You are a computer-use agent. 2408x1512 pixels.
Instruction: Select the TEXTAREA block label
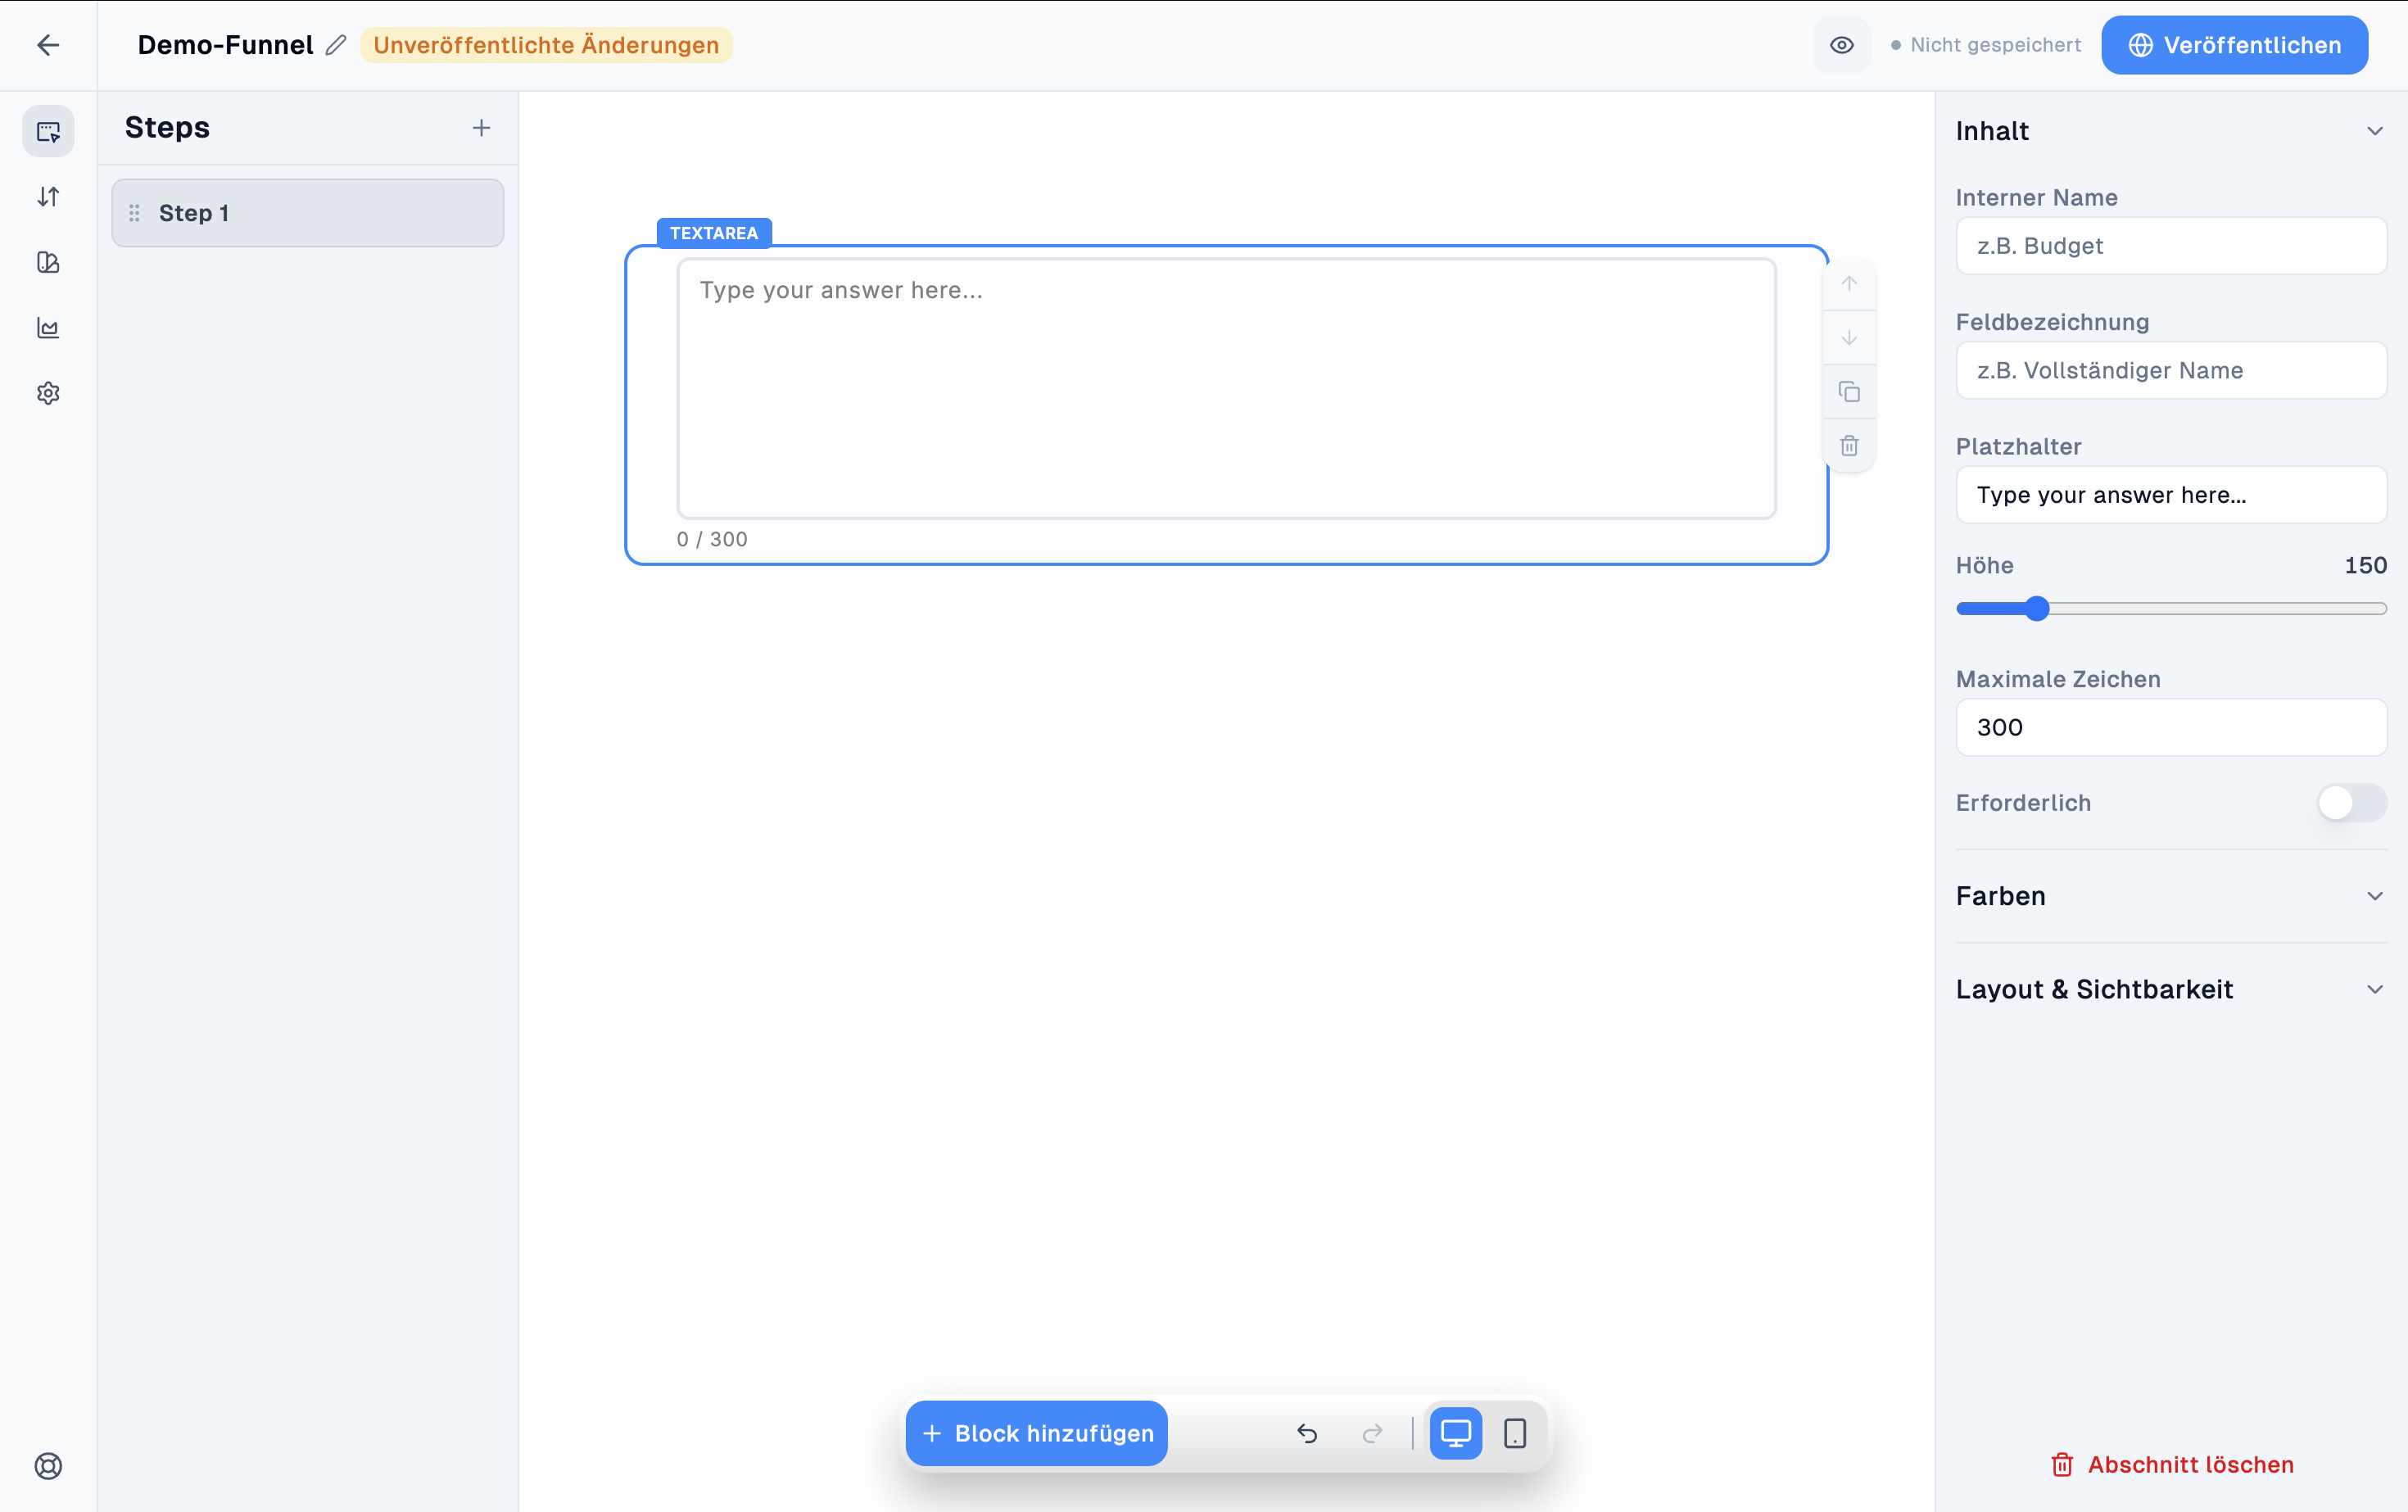(714, 233)
